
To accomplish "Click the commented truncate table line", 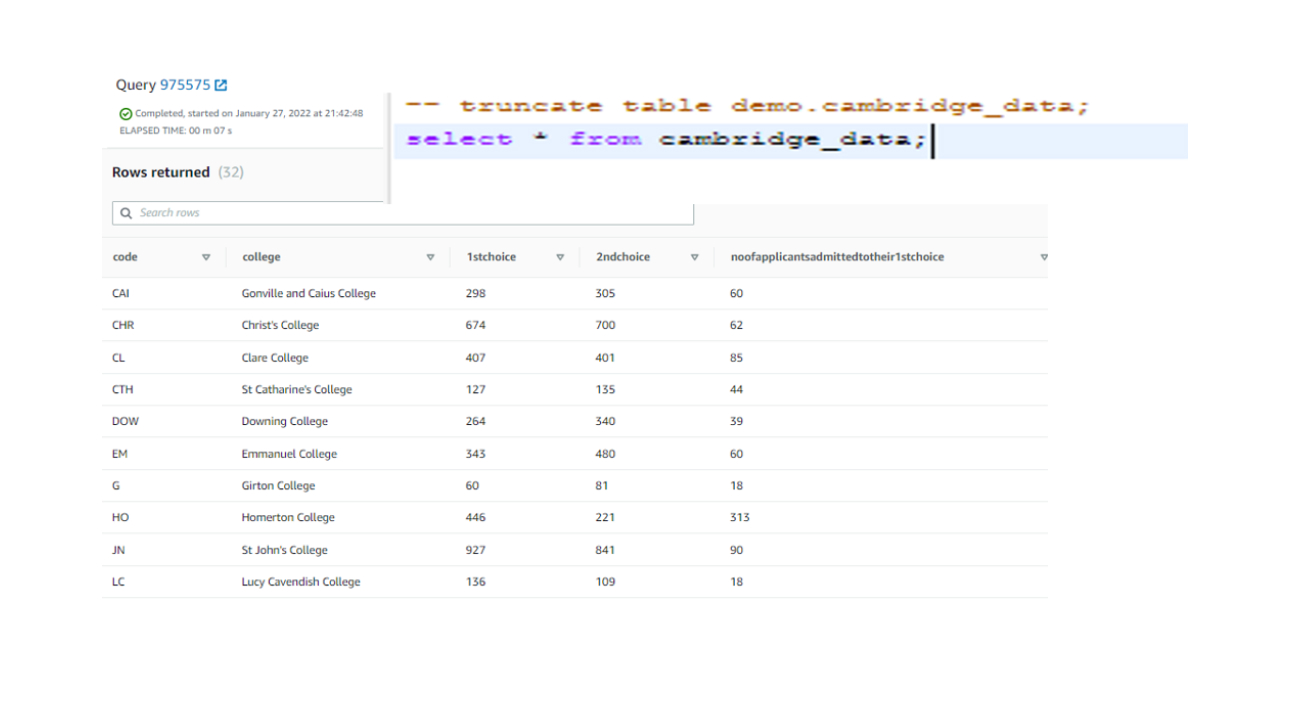I will tap(746, 106).
